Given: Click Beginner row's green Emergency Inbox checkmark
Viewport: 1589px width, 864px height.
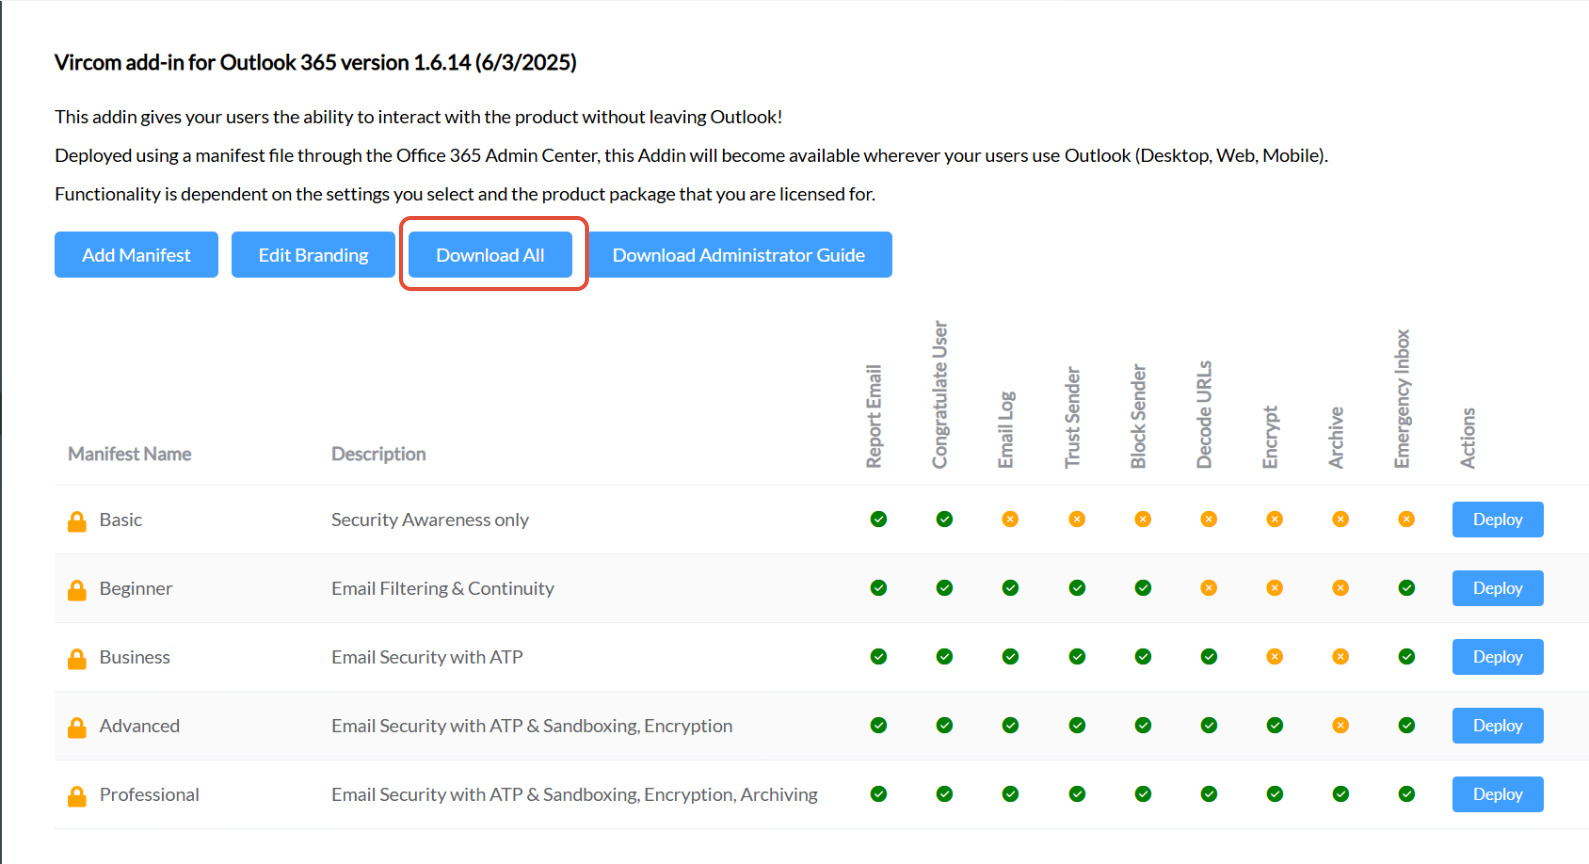Looking at the screenshot, I should click(x=1406, y=588).
